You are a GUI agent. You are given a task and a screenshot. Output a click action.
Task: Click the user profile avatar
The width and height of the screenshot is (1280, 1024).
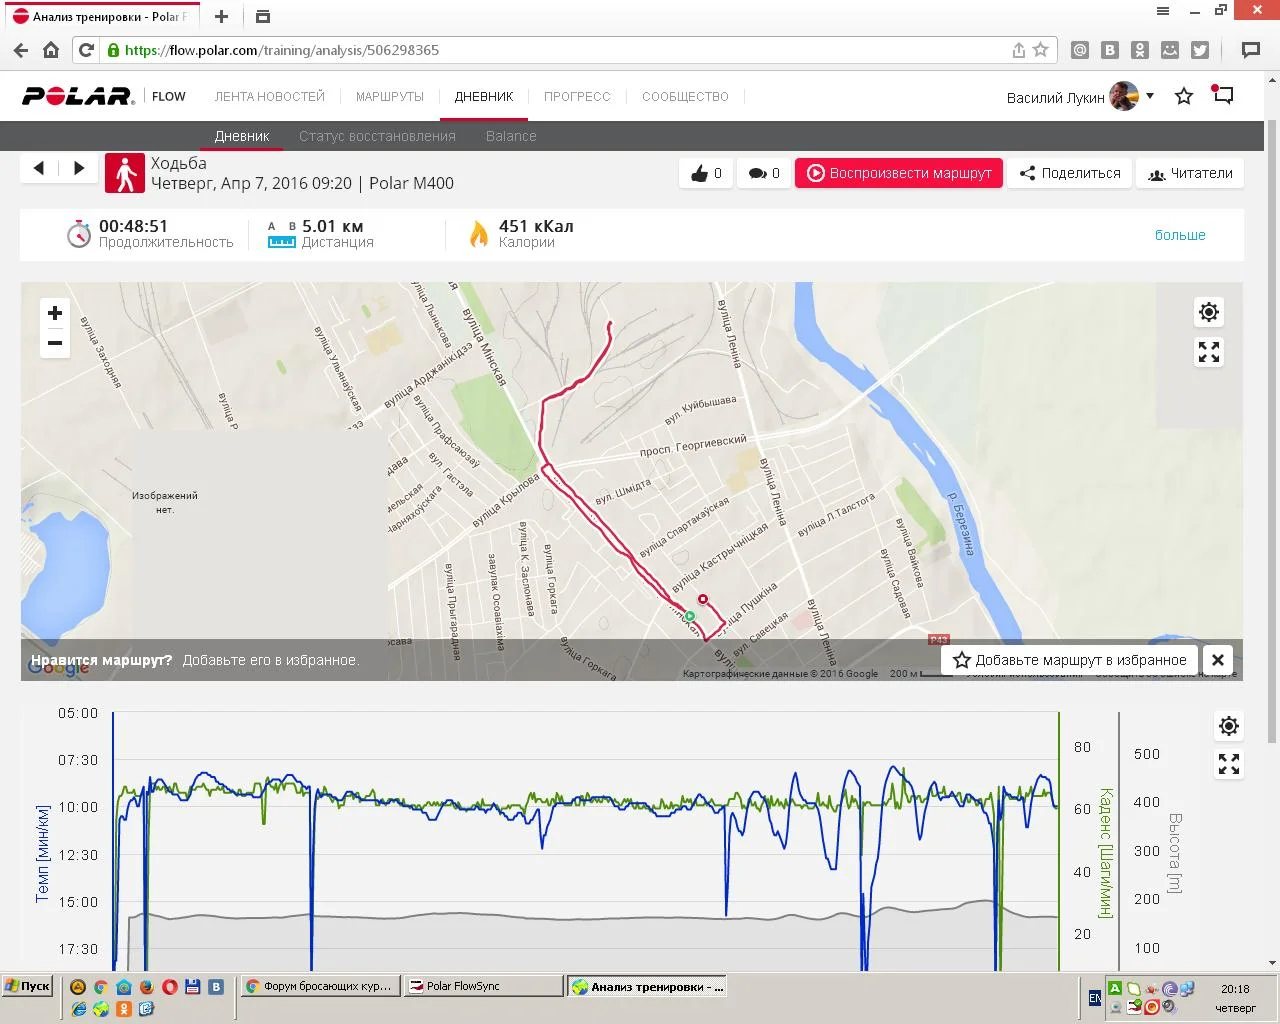pyautogui.click(x=1124, y=96)
